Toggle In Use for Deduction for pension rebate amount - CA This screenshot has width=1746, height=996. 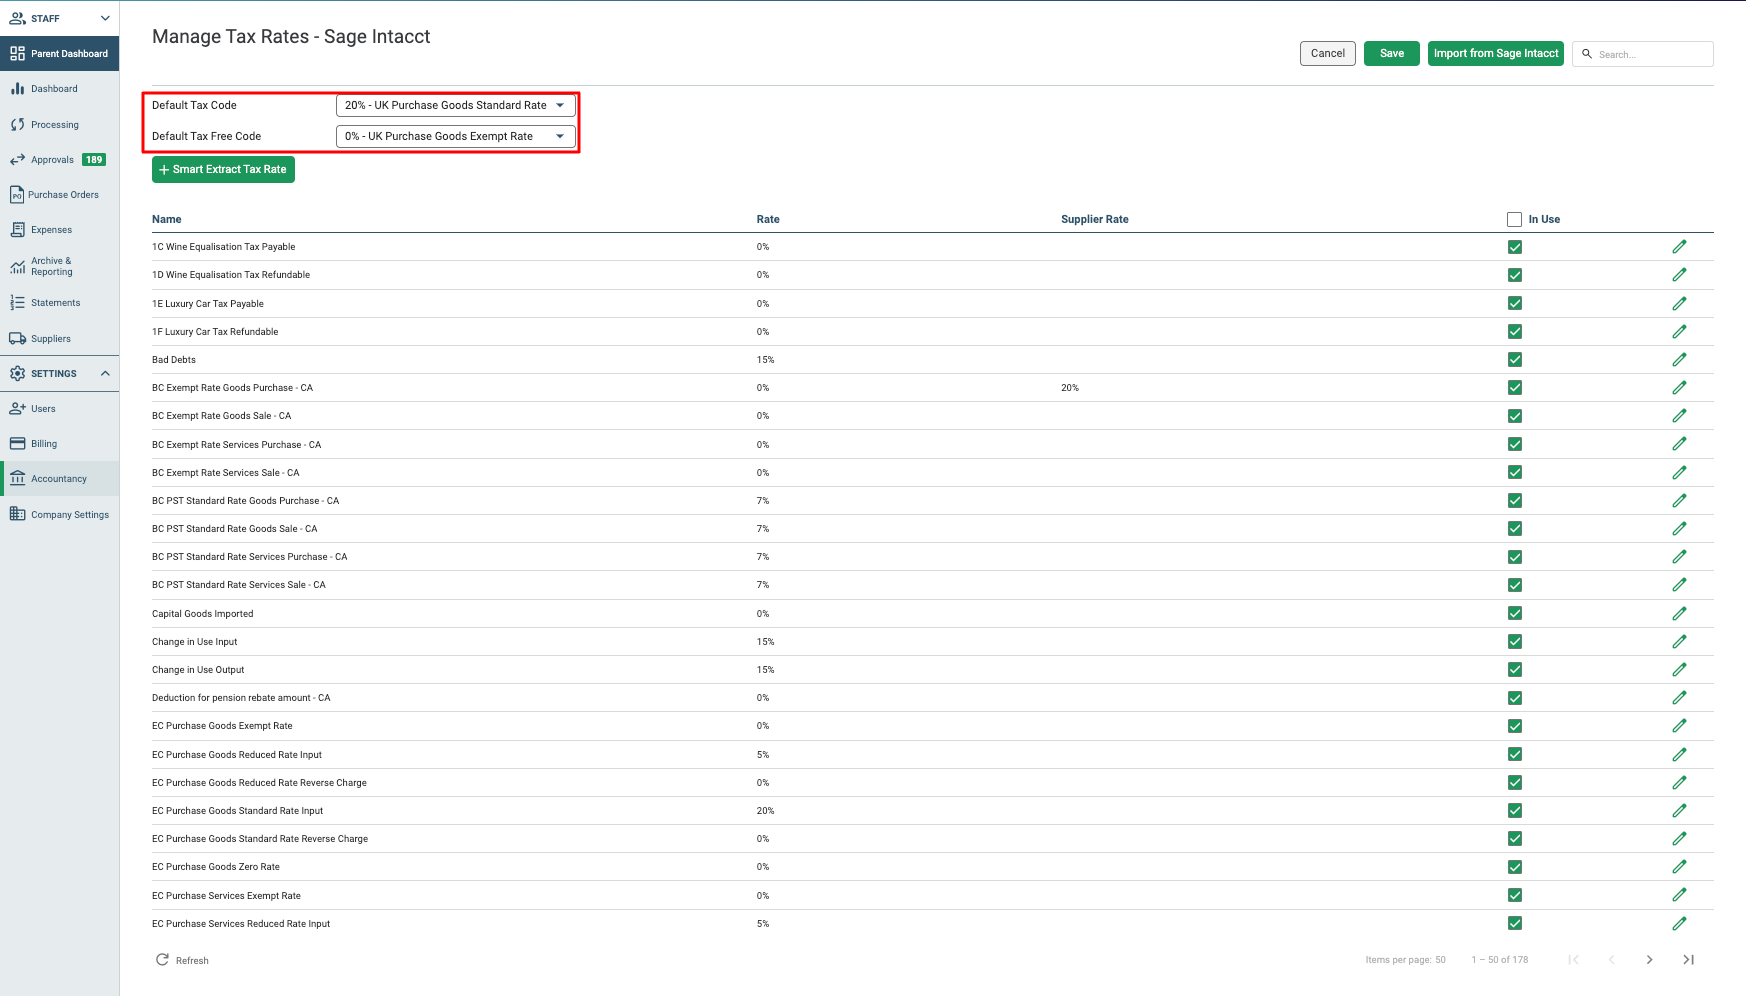tap(1514, 698)
